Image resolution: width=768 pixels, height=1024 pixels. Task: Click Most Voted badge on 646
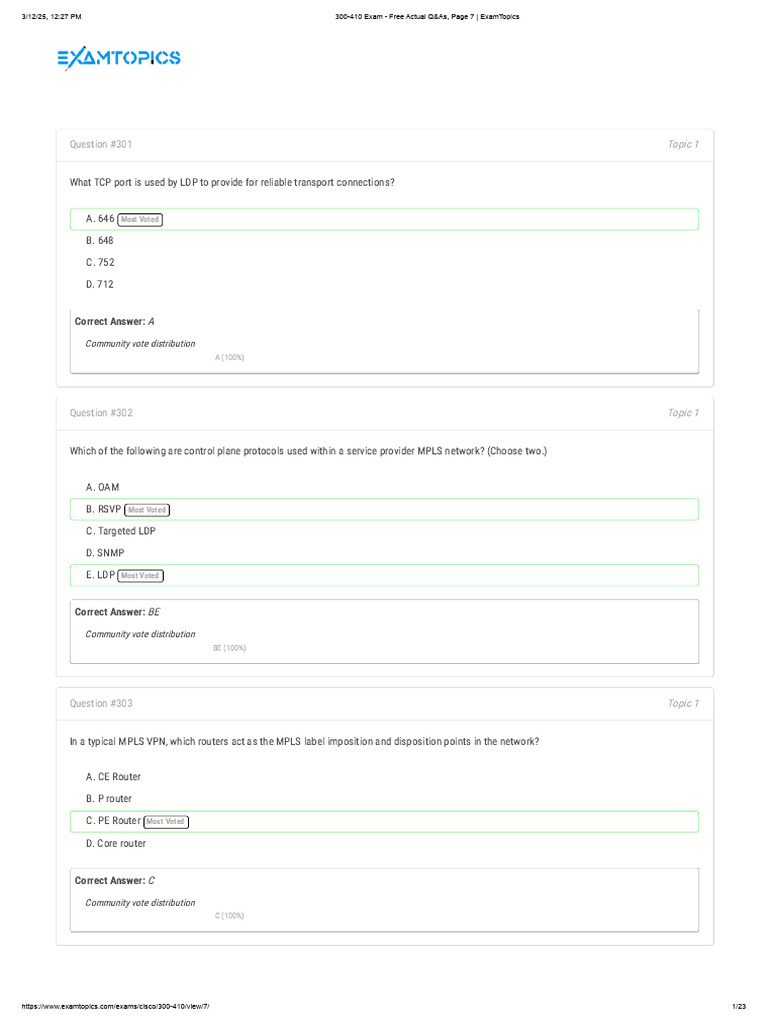(x=140, y=219)
